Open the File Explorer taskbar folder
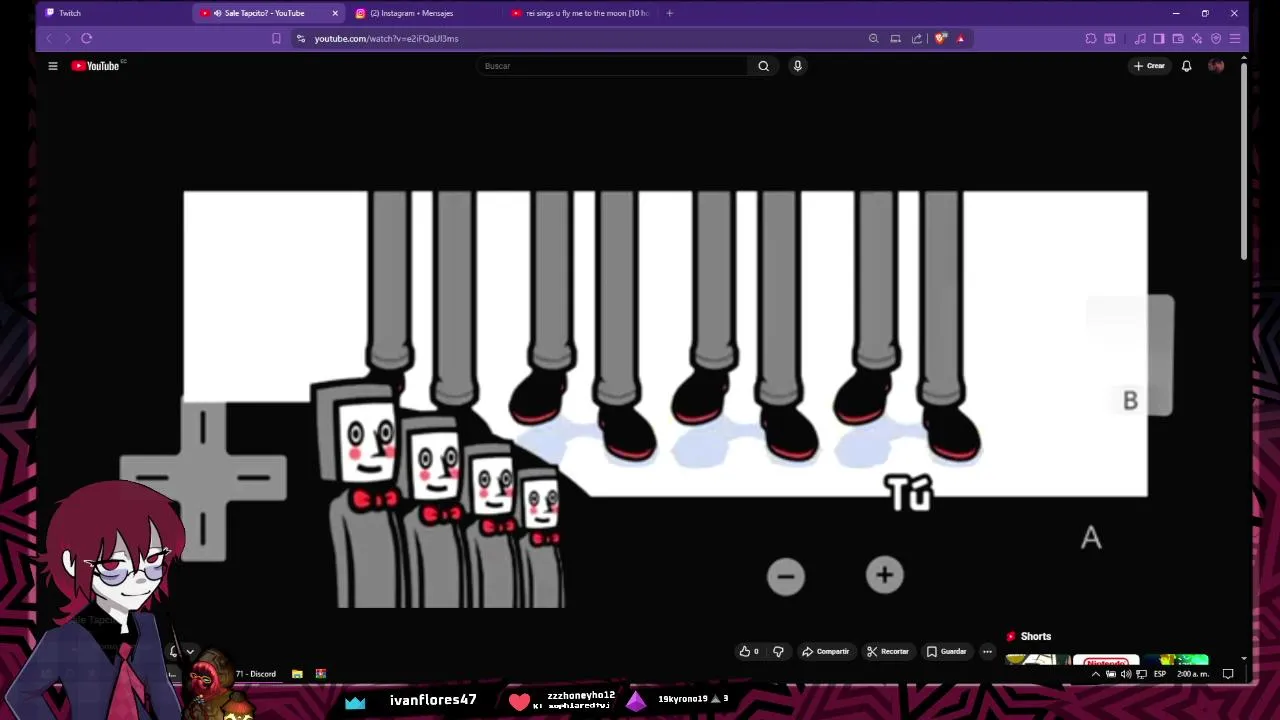Screen dimensions: 1280x720 point(297,674)
